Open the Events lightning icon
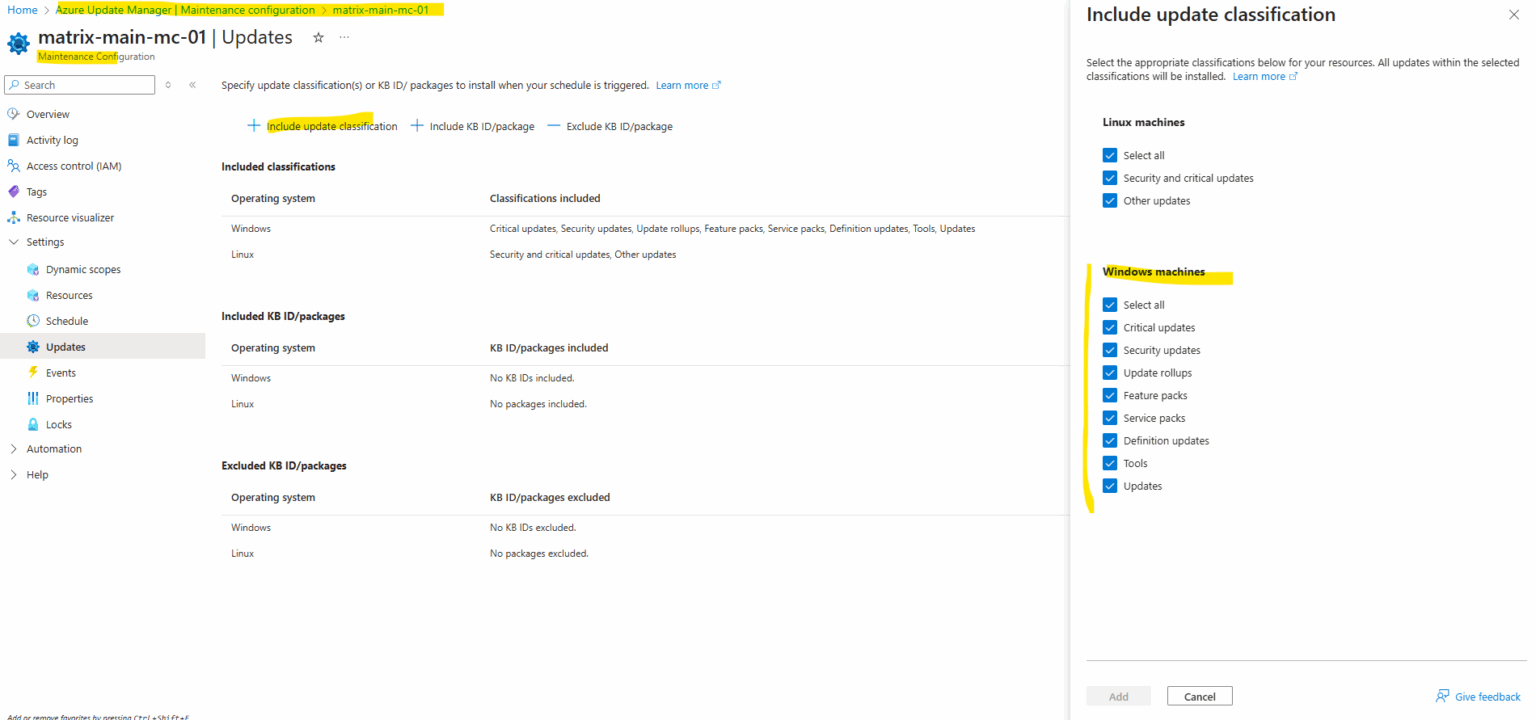Viewport: 1536px width, 720px height. point(31,372)
